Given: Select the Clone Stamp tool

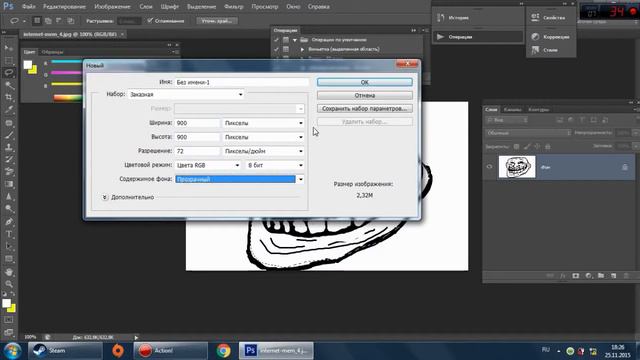Looking at the screenshot, I should [9, 147].
